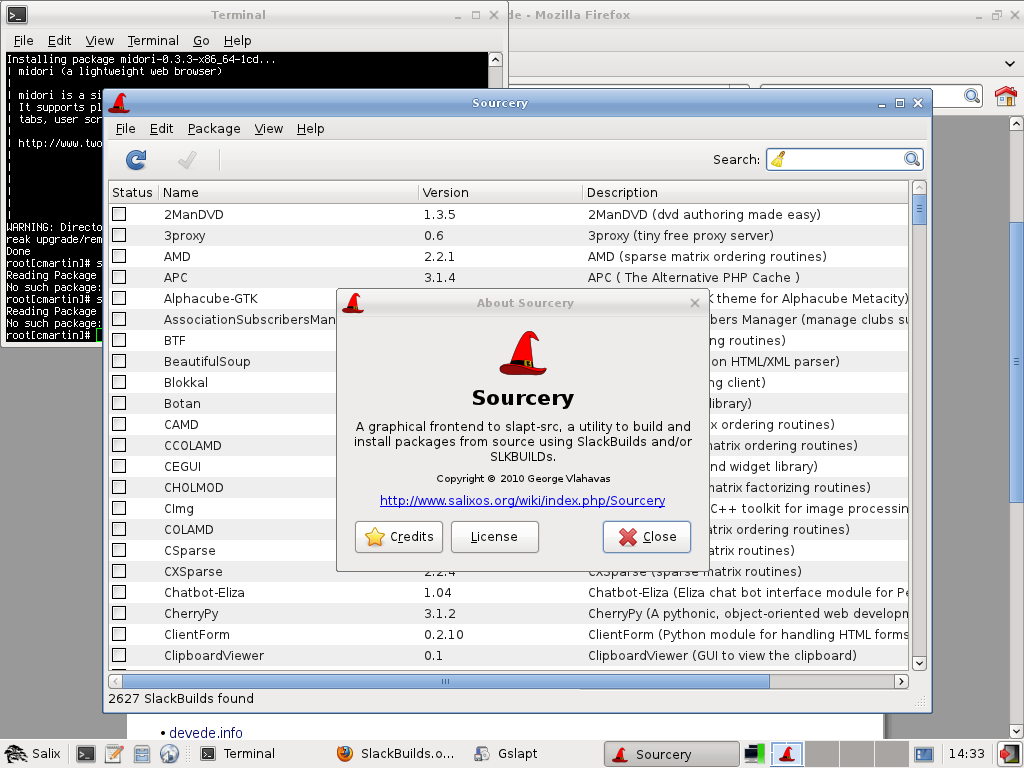The height and width of the screenshot is (768, 1024).
Task: Click the Credits button
Action: (x=399, y=537)
